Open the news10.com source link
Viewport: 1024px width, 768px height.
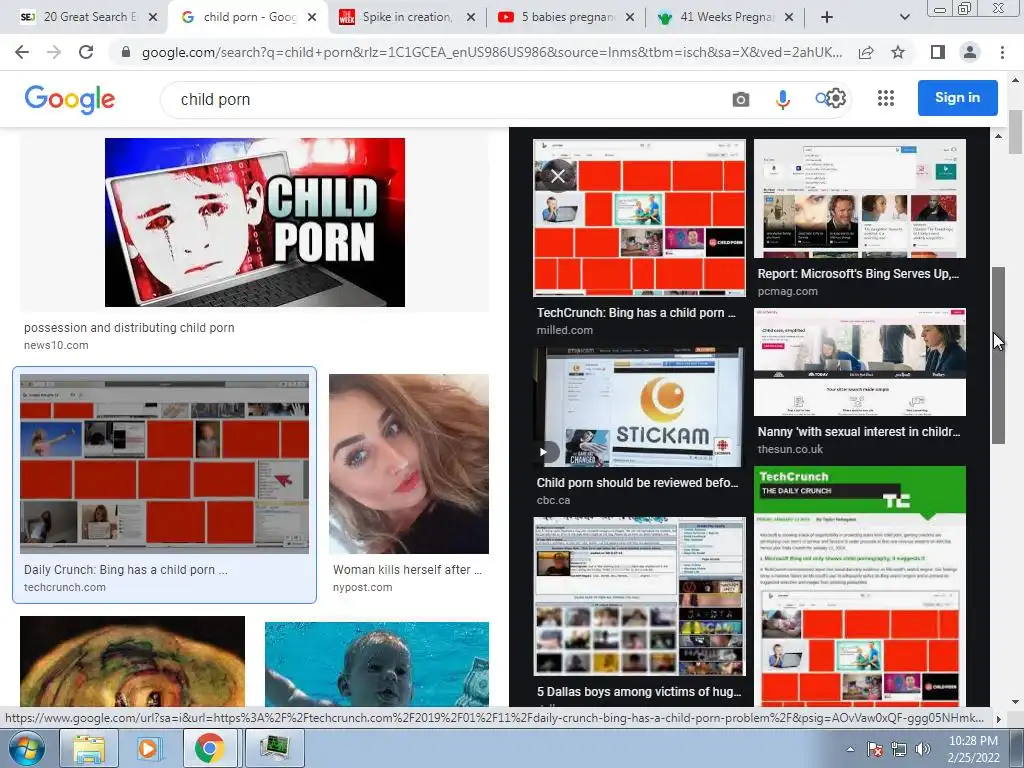click(x=56, y=345)
